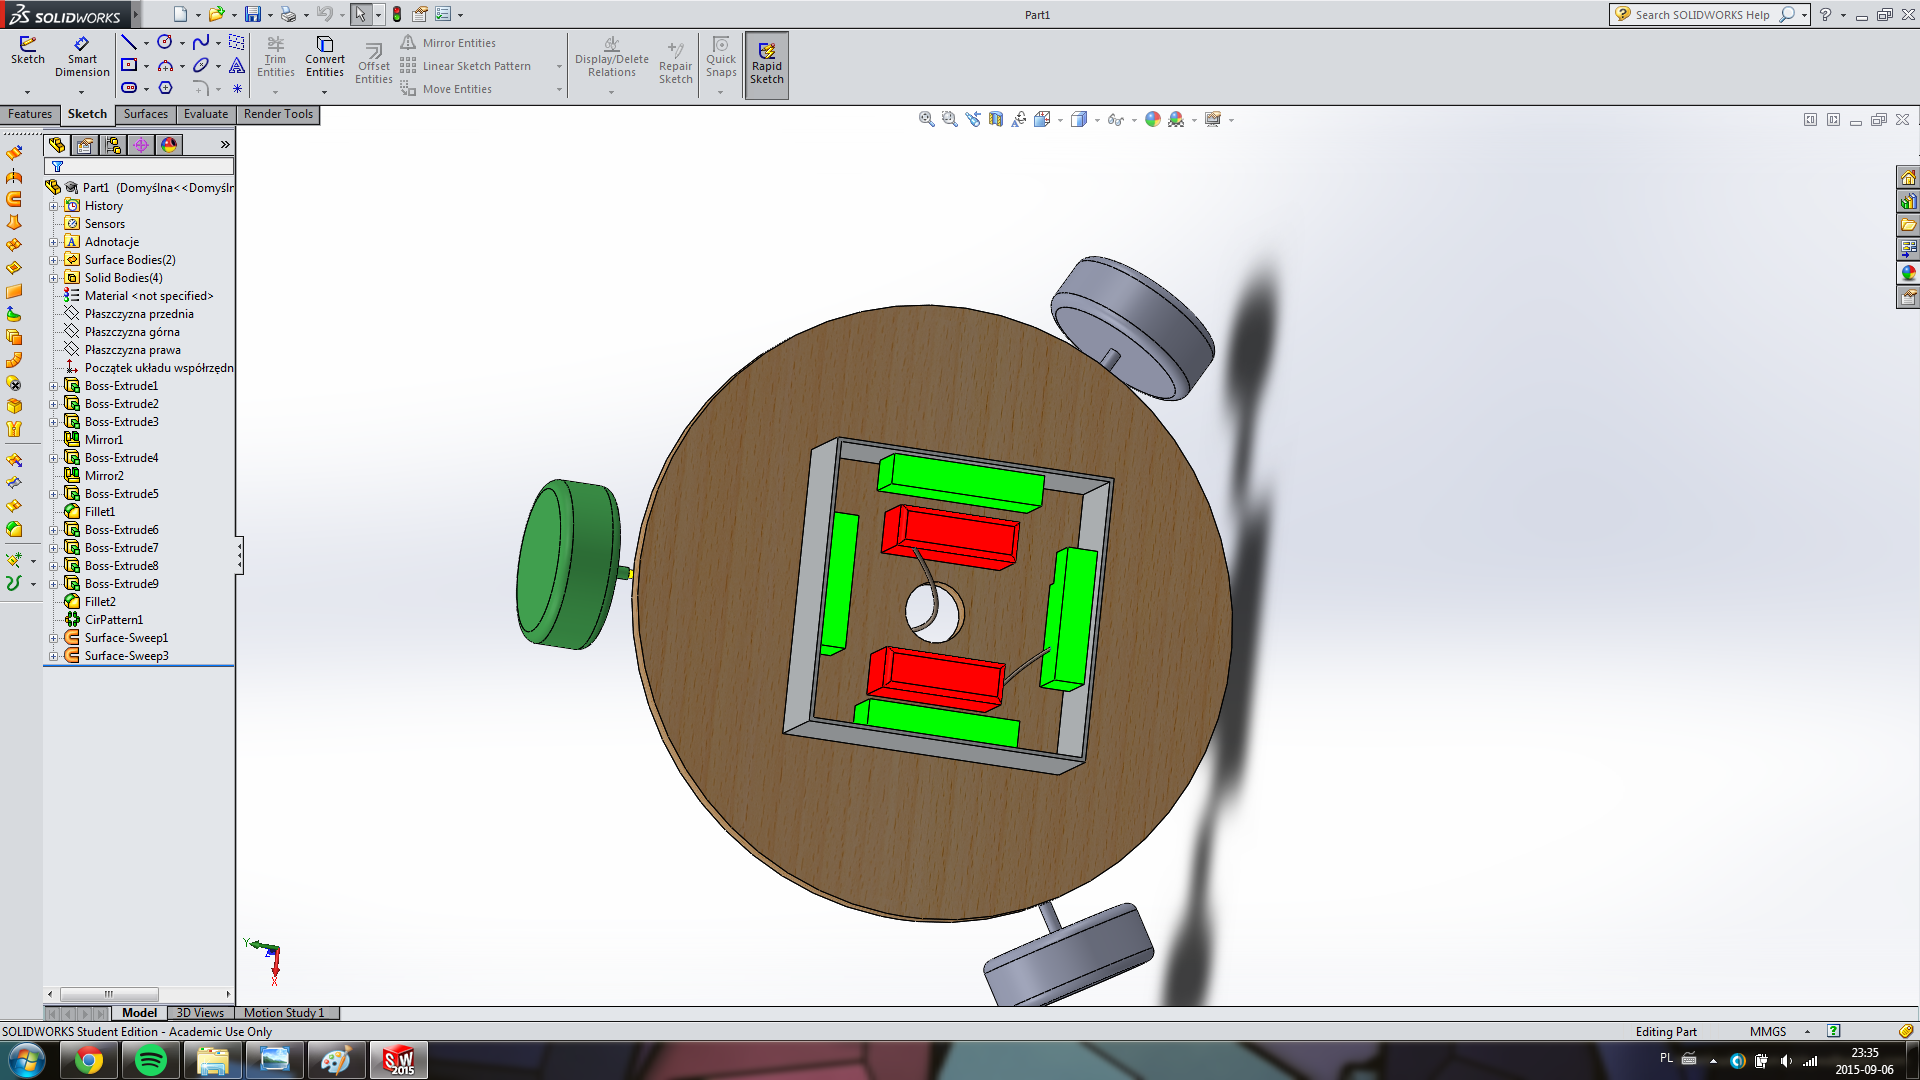Open the Linear Sketch Pattern dropdown arrow
The image size is (1920, 1080).
[x=559, y=66]
